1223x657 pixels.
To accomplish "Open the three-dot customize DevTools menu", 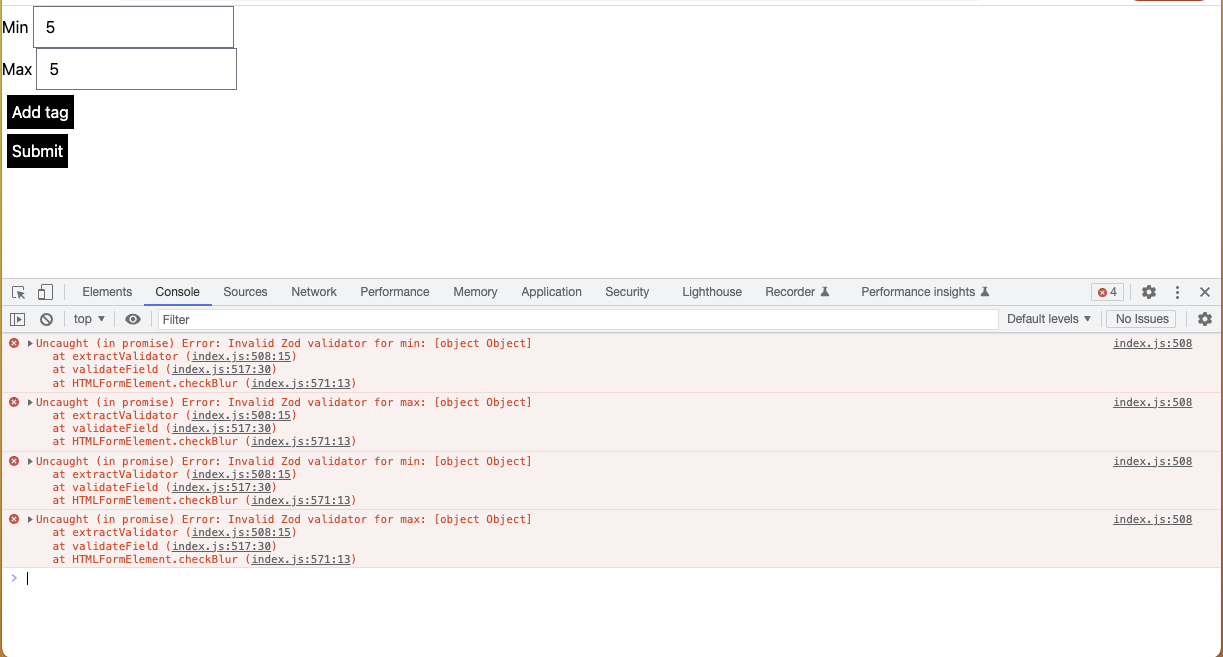I will [x=1177, y=291].
